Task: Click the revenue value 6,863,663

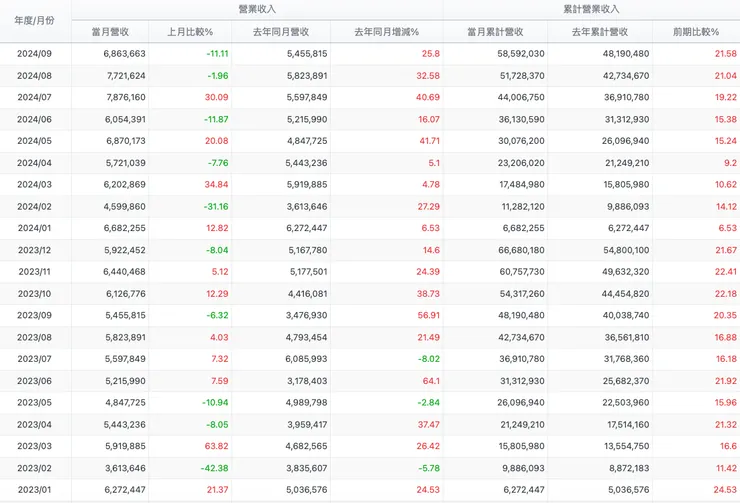Action: (x=125, y=53)
